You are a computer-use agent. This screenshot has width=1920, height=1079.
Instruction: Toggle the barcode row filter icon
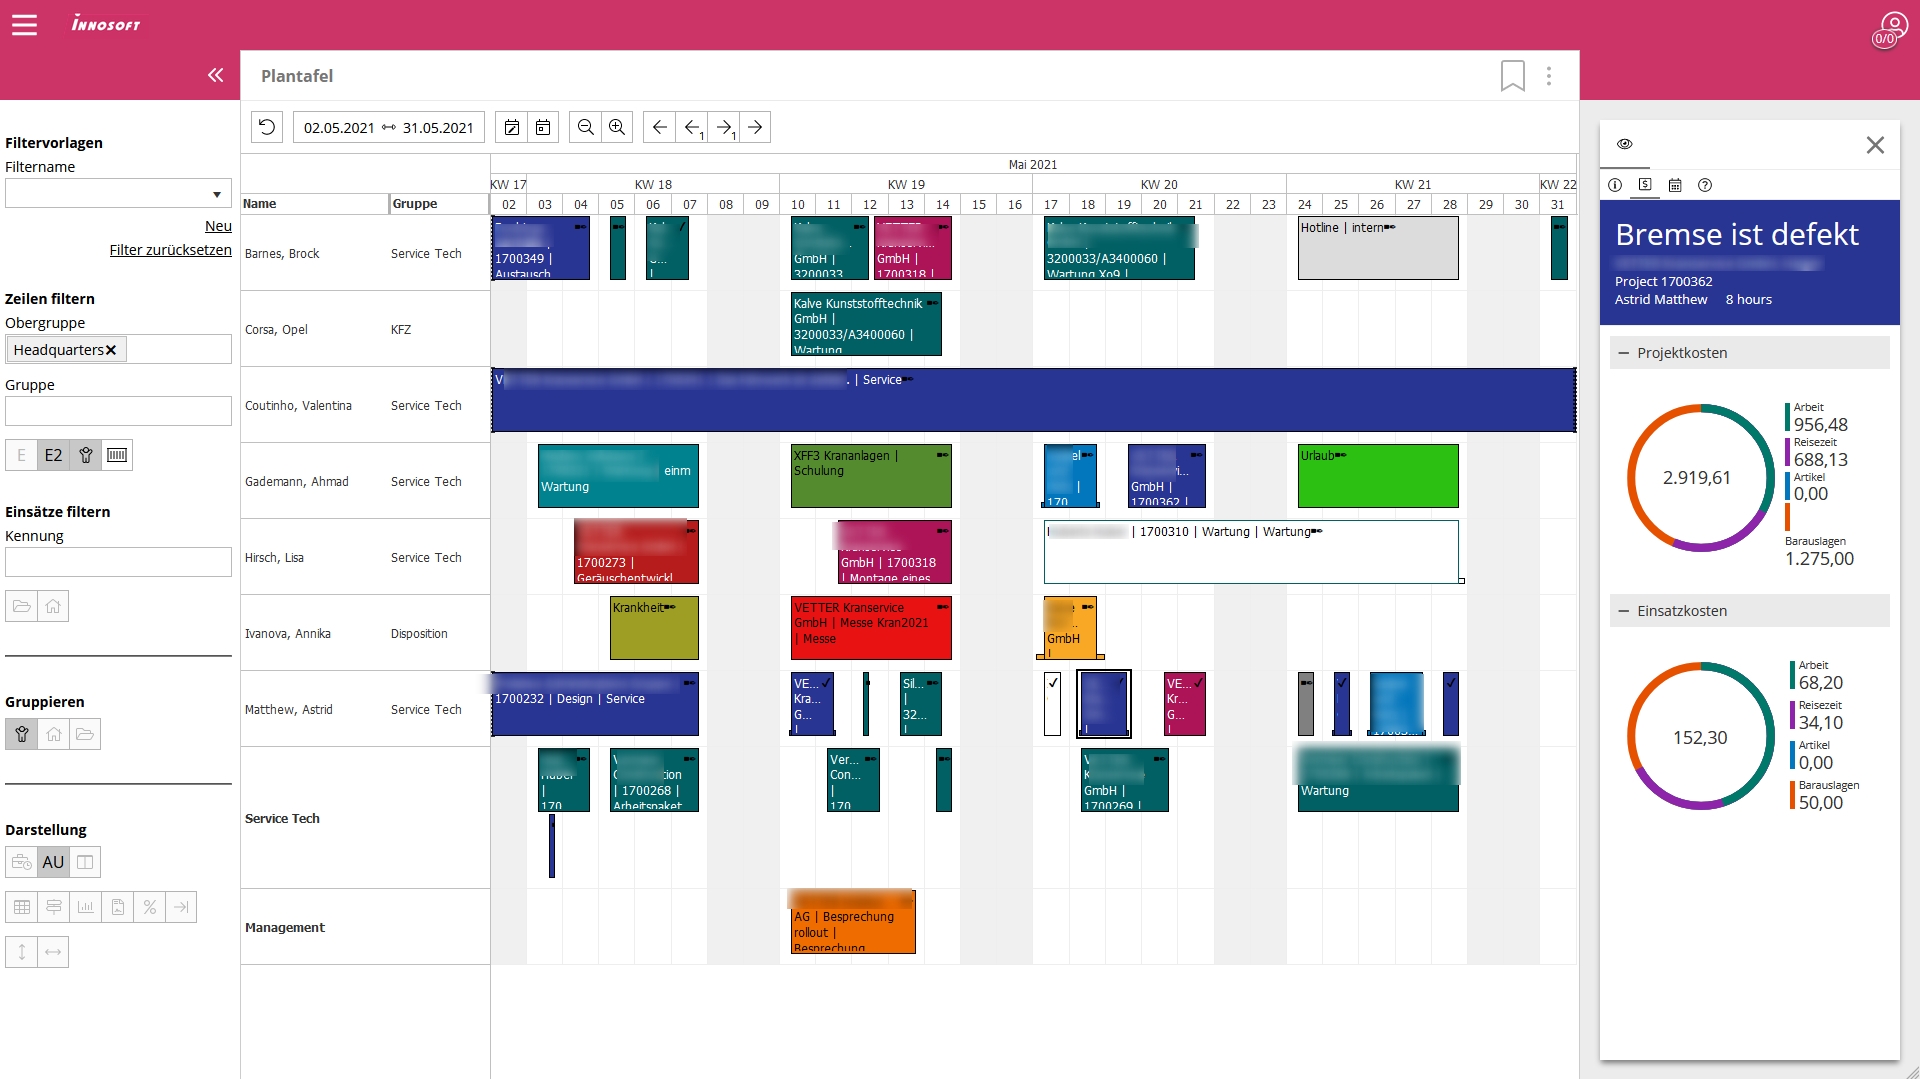[x=117, y=455]
